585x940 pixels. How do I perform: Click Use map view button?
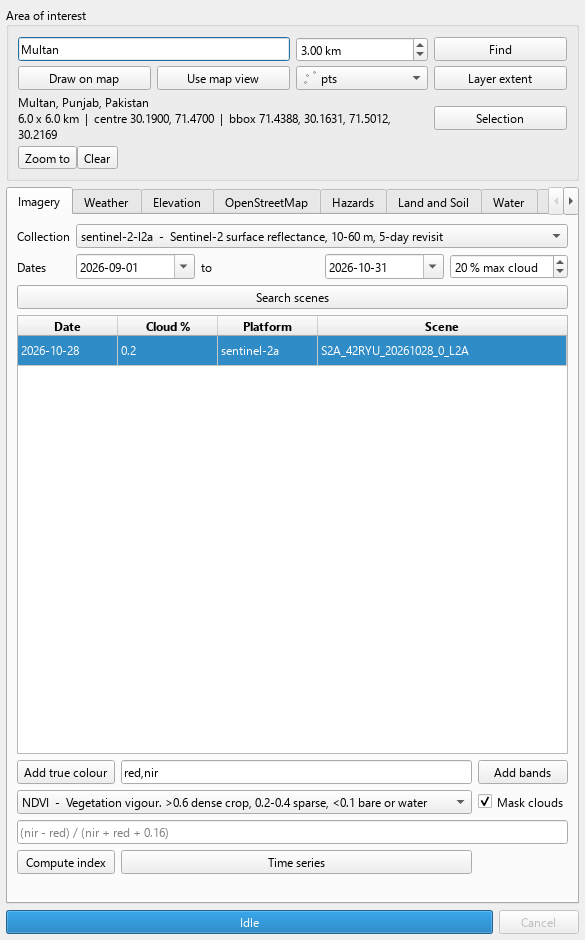pyautogui.click(x=223, y=79)
